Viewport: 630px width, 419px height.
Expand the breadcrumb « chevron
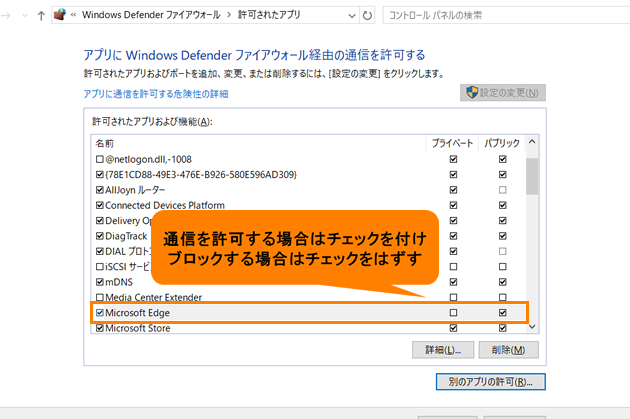point(73,16)
